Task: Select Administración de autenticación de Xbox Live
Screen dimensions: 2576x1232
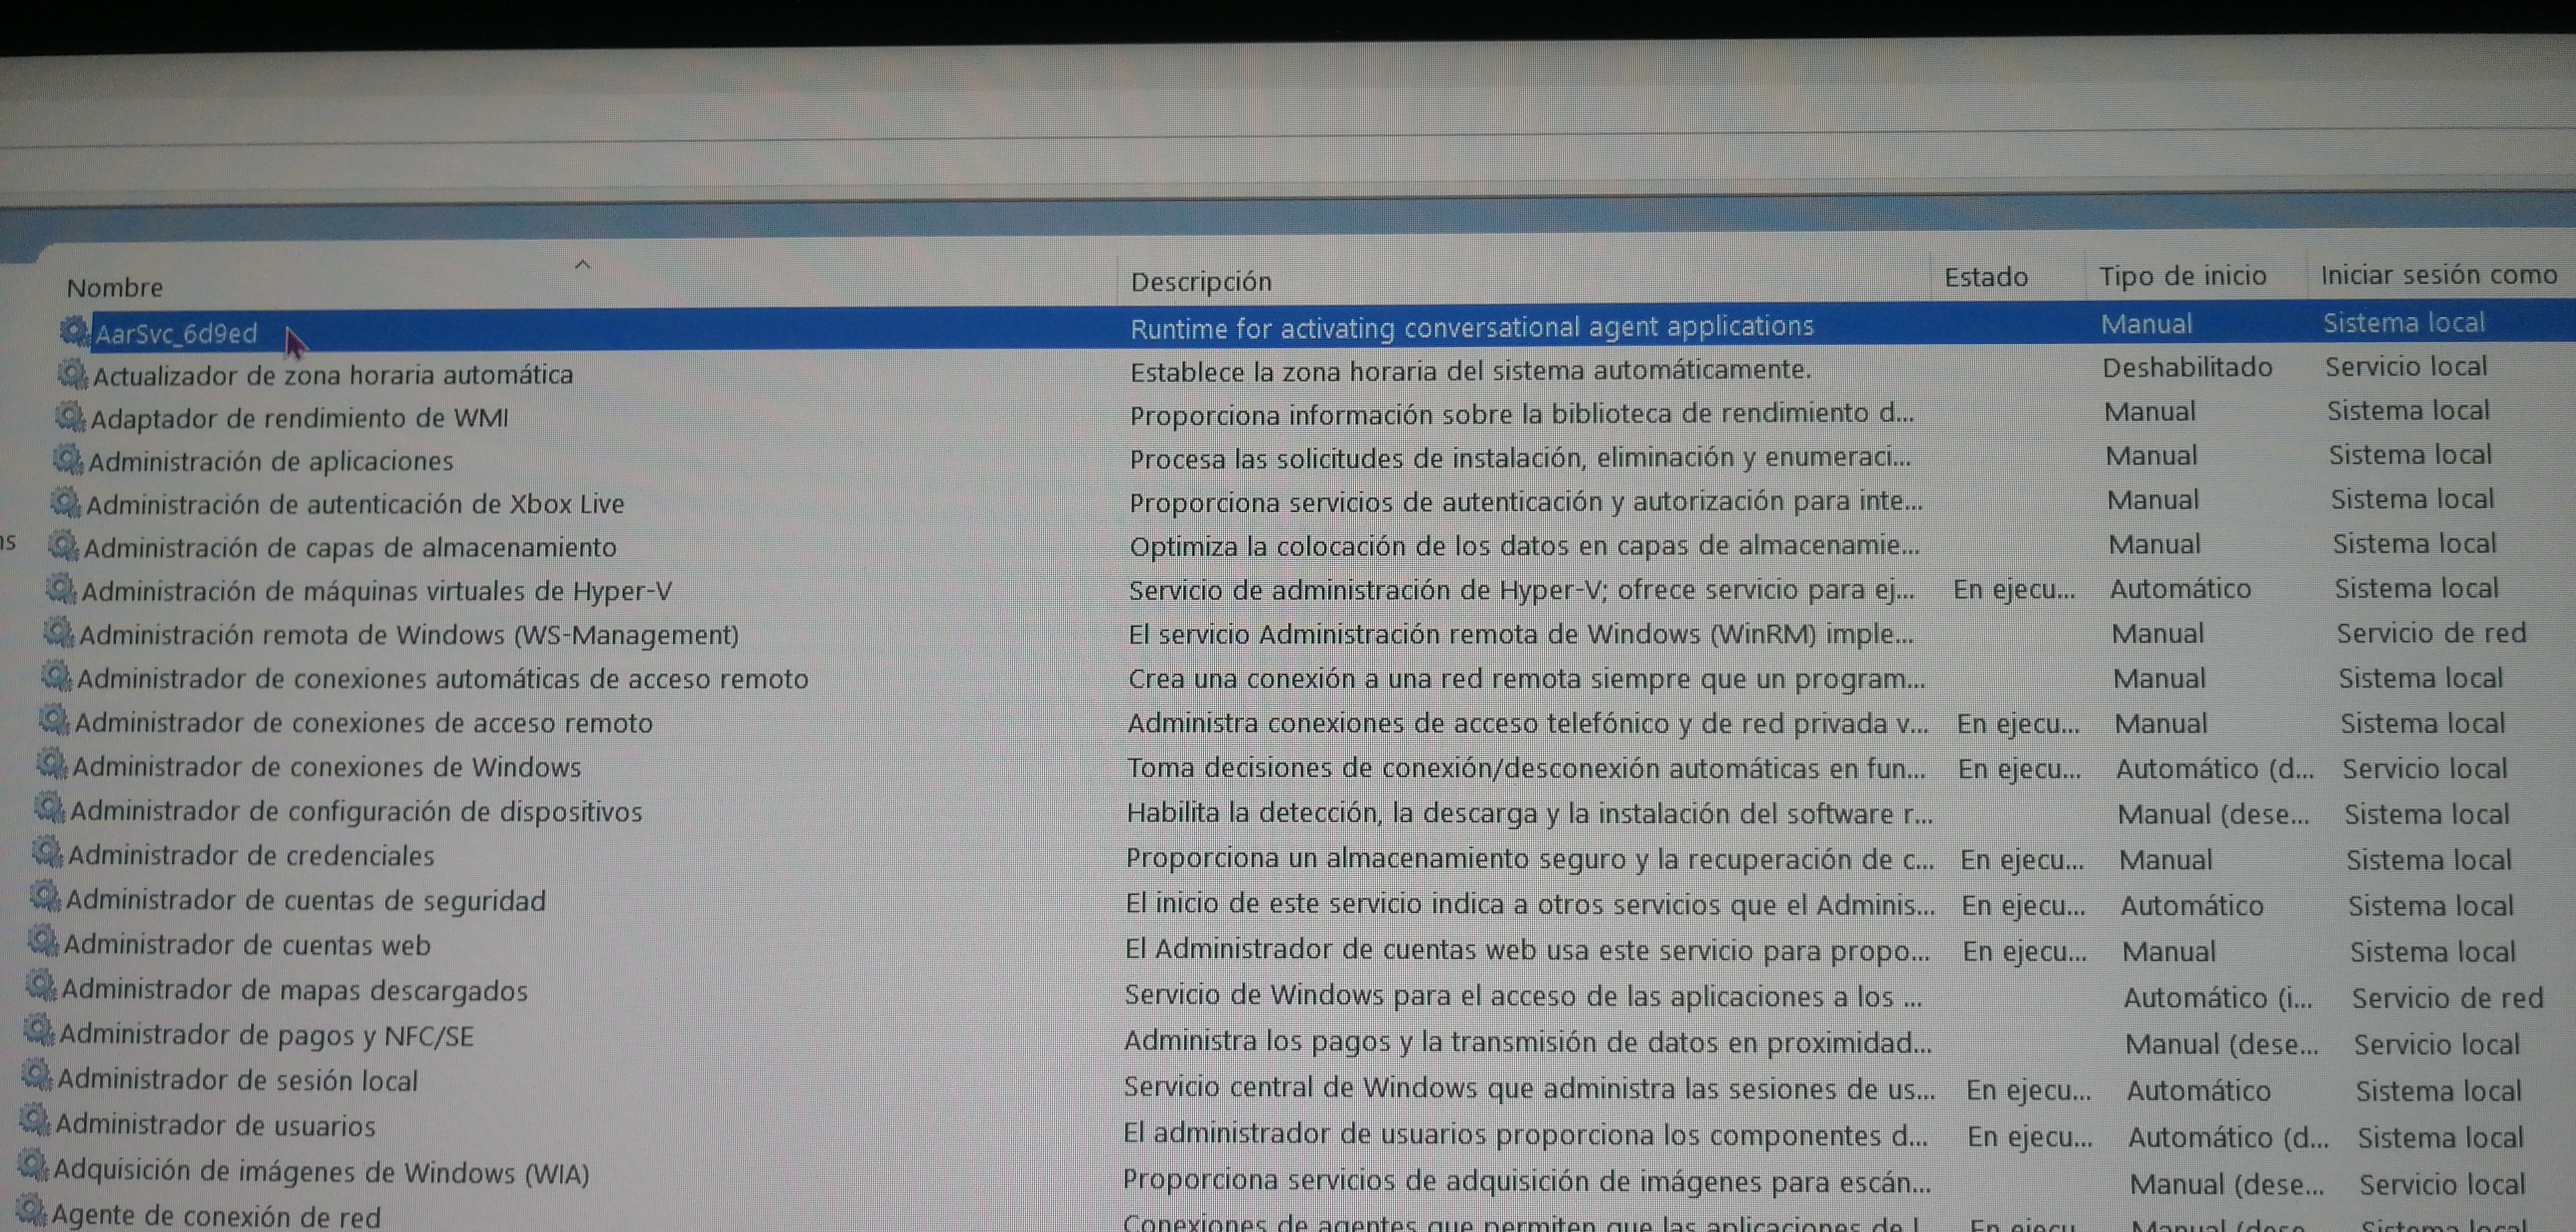Action: [355, 504]
